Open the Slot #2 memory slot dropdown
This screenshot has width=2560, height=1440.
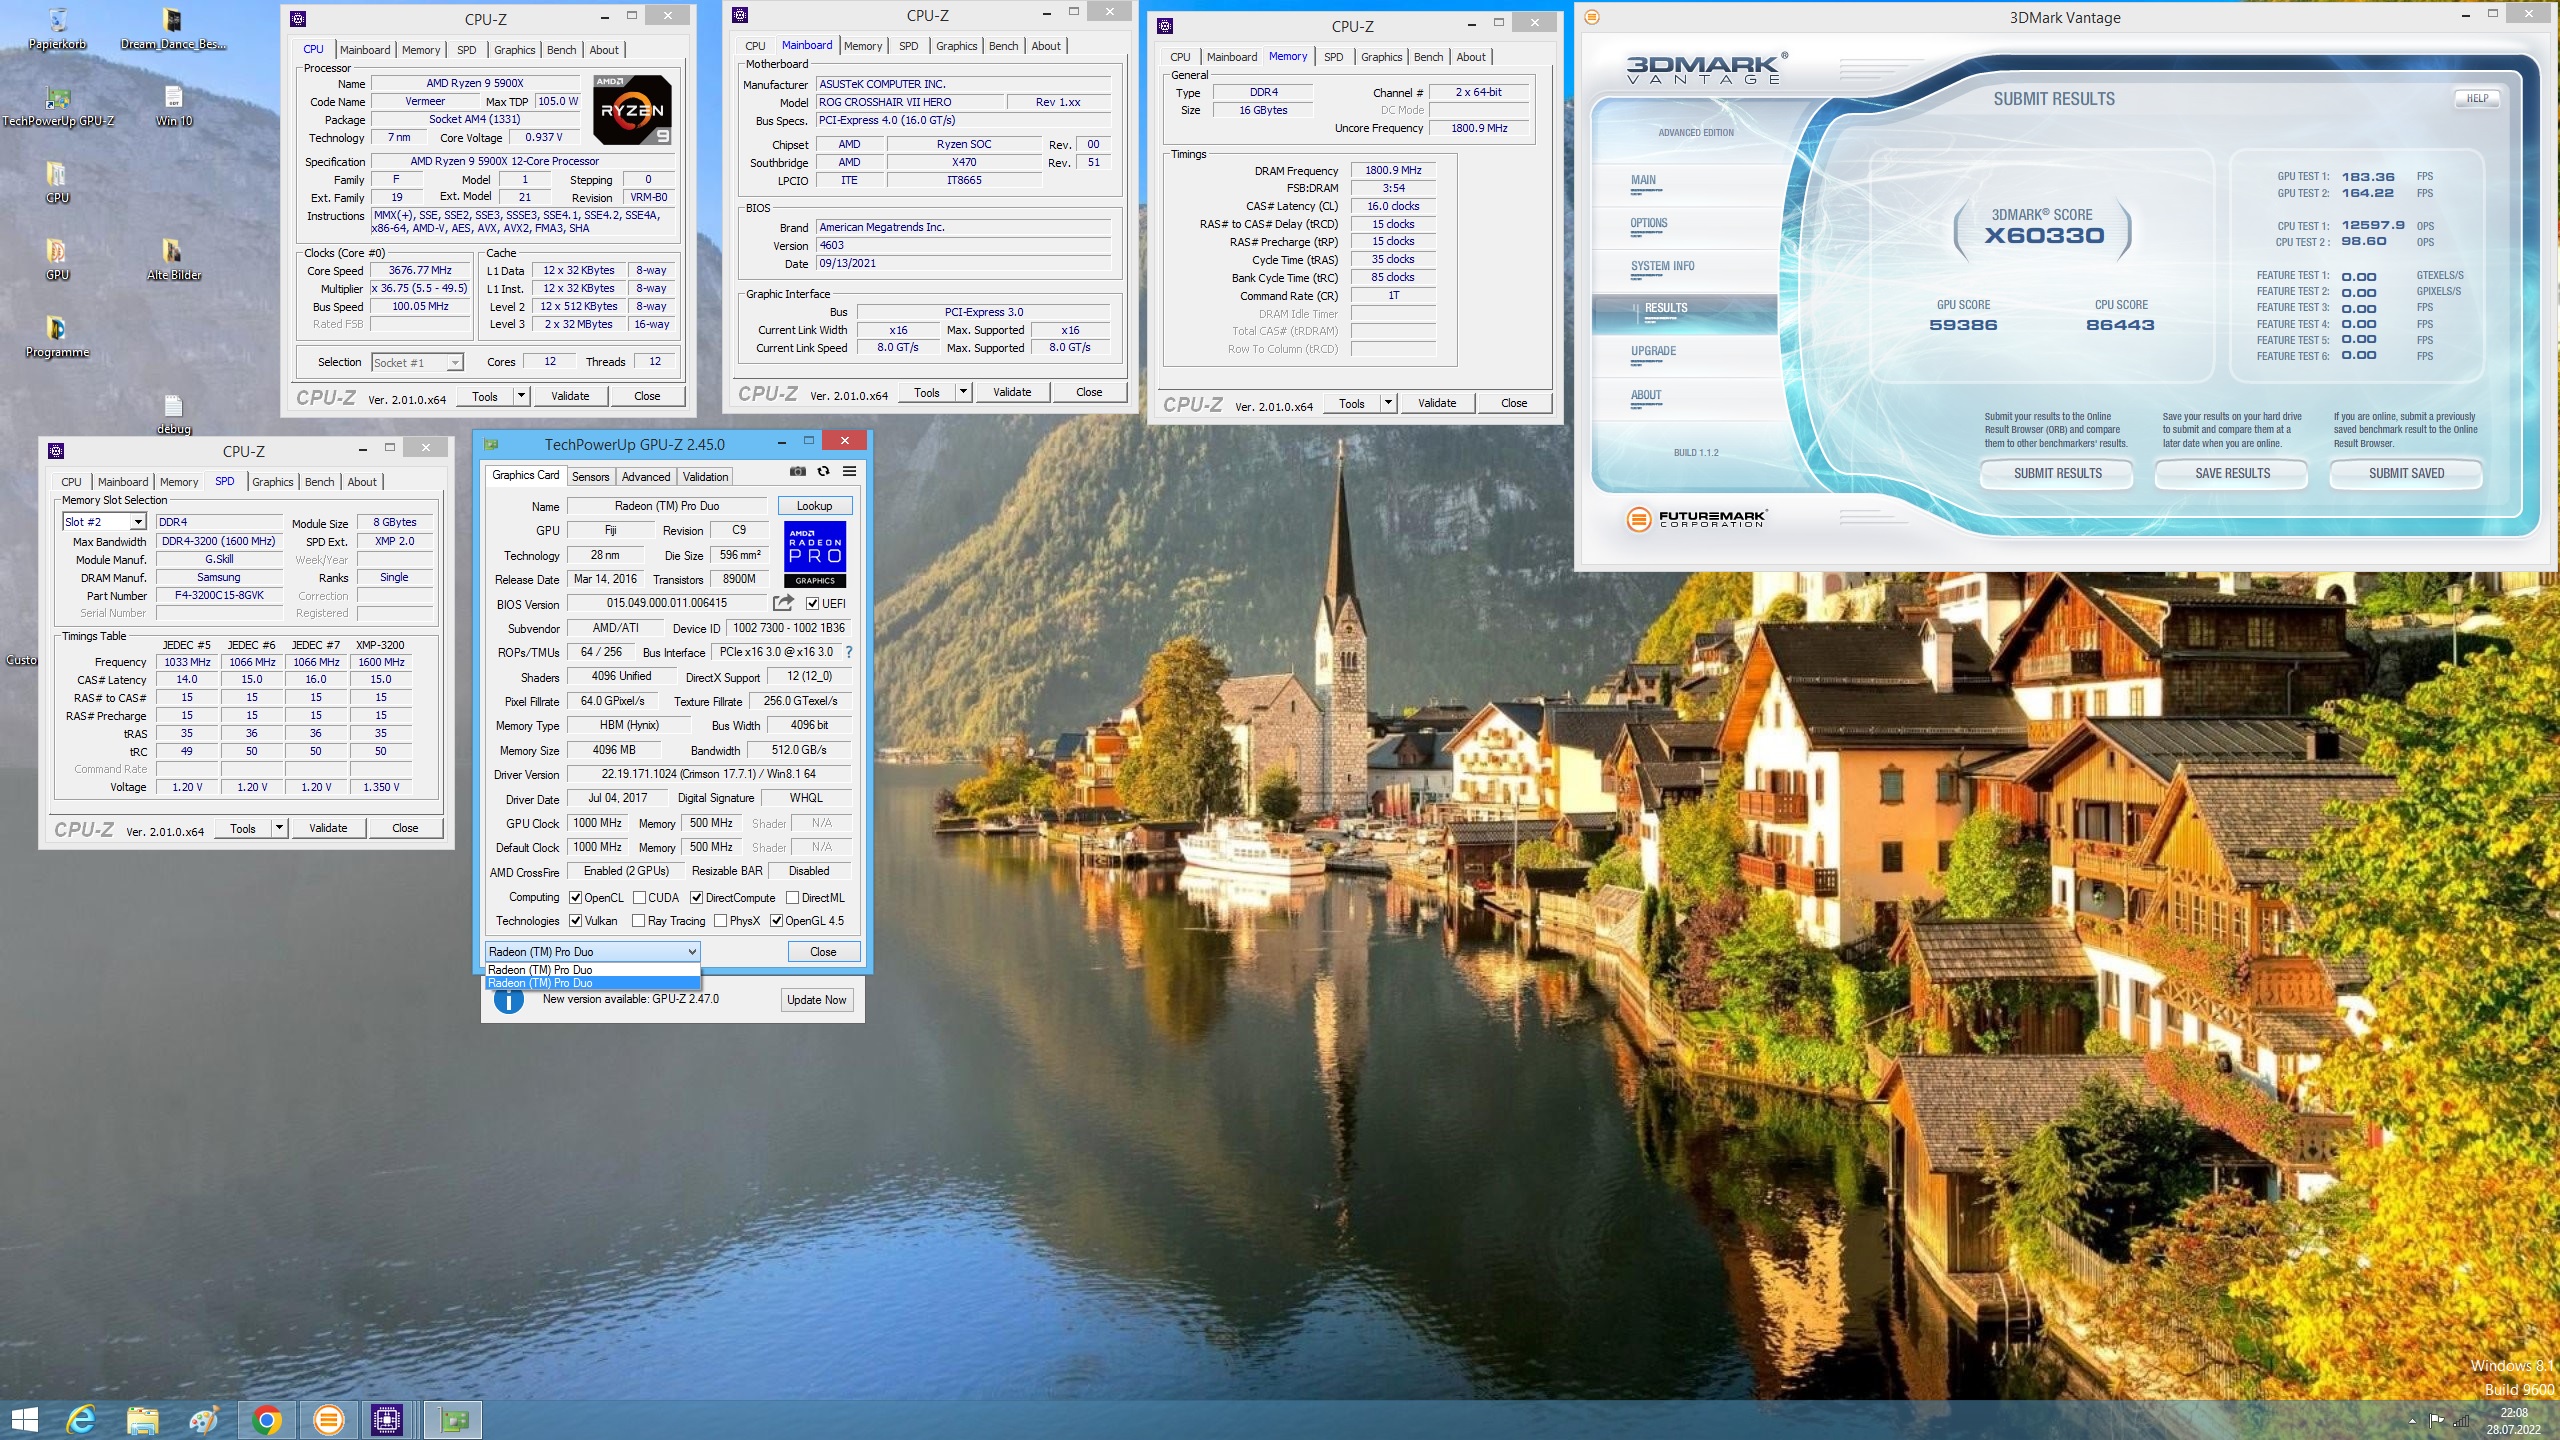point(104,522)
